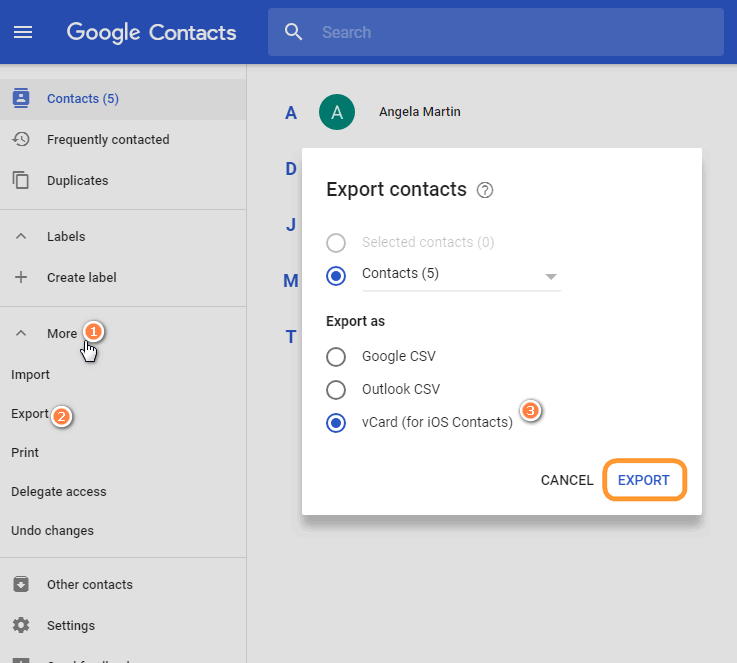This screenshot has width=737, height=663.
Task: Collapse the Labels section
Action: 20,236
